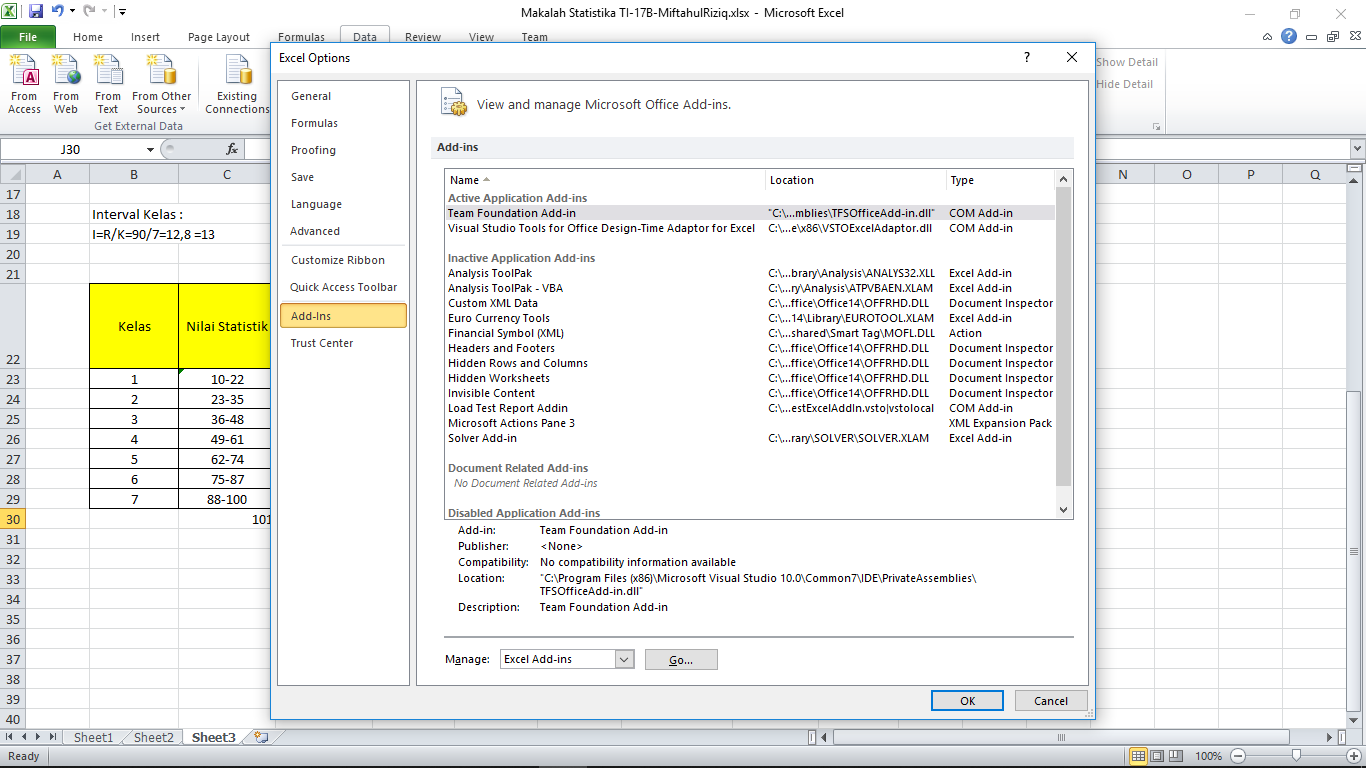This screenshot has height=768, width=1366.
Task: Click the Insert Function fx icon
Action: 232,149
